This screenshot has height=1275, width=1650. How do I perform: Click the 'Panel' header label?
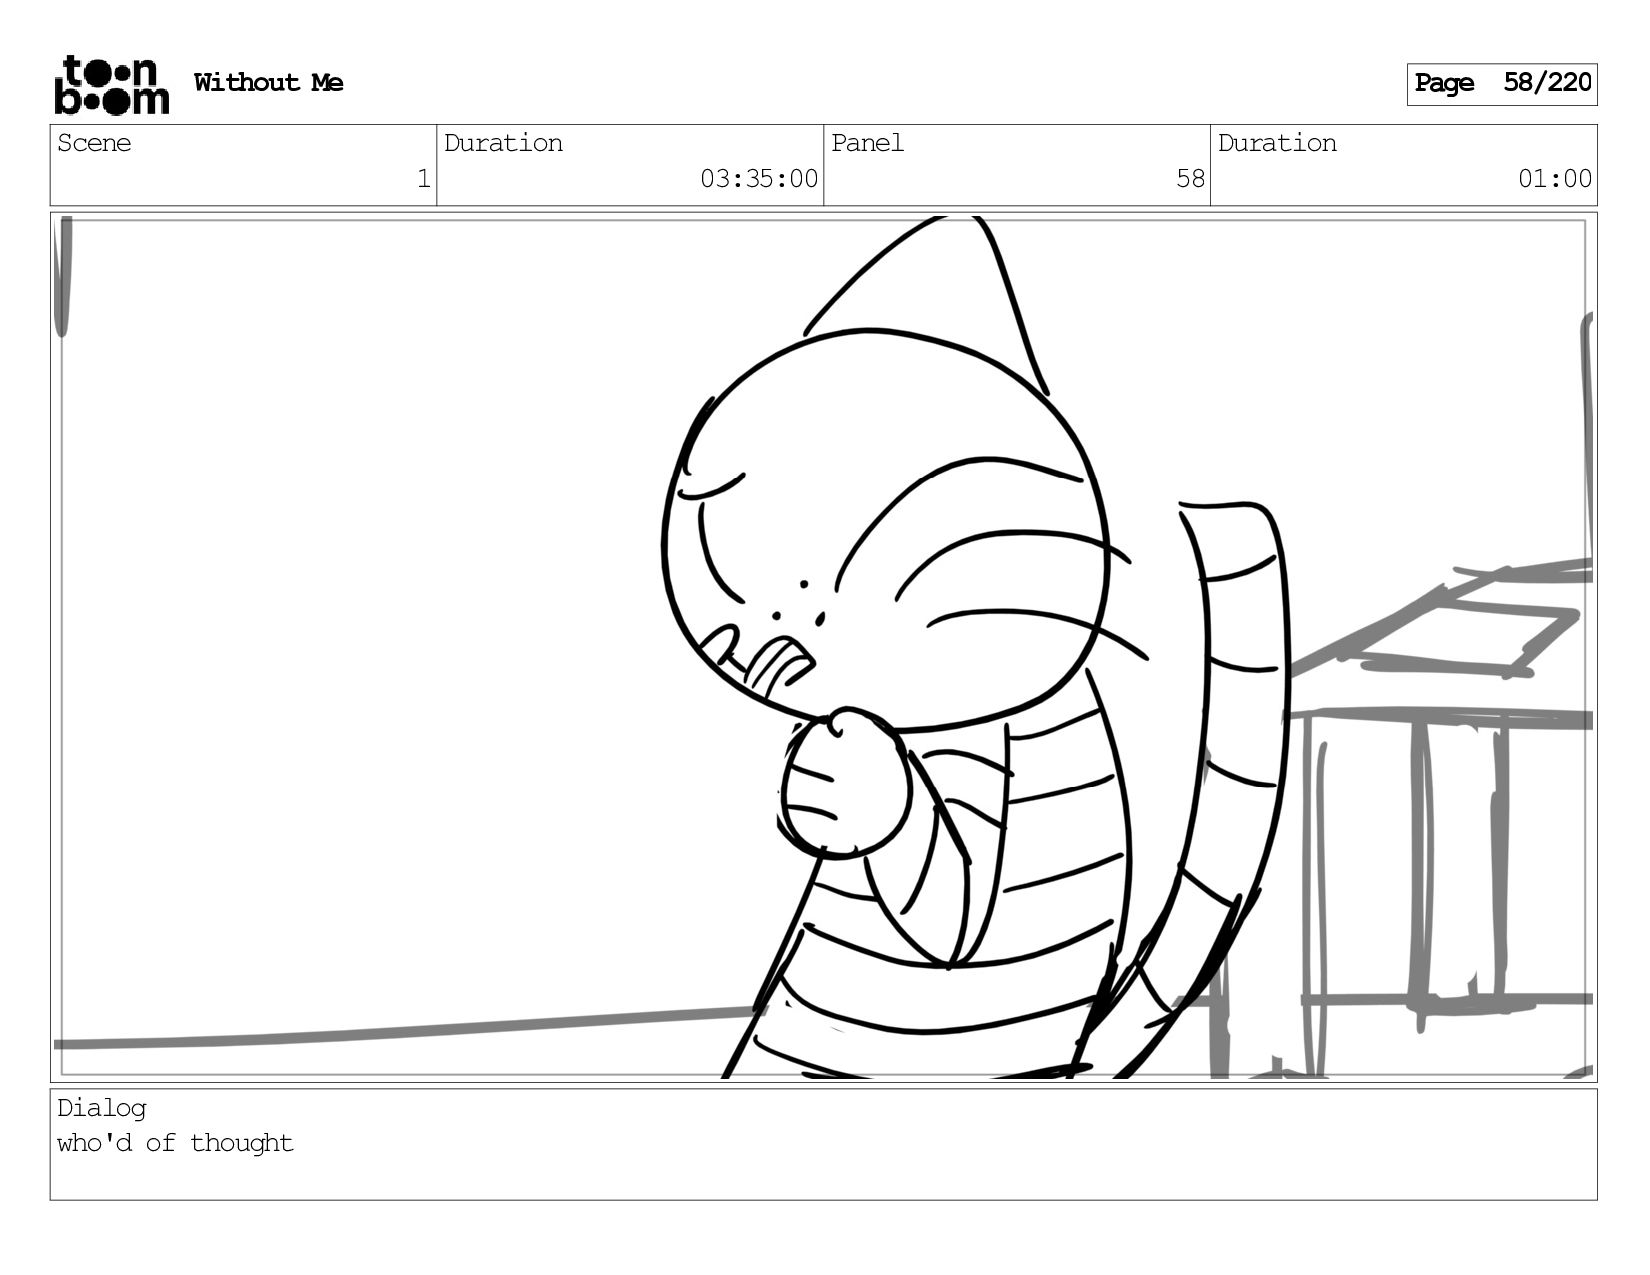click(x=867, y=143)
